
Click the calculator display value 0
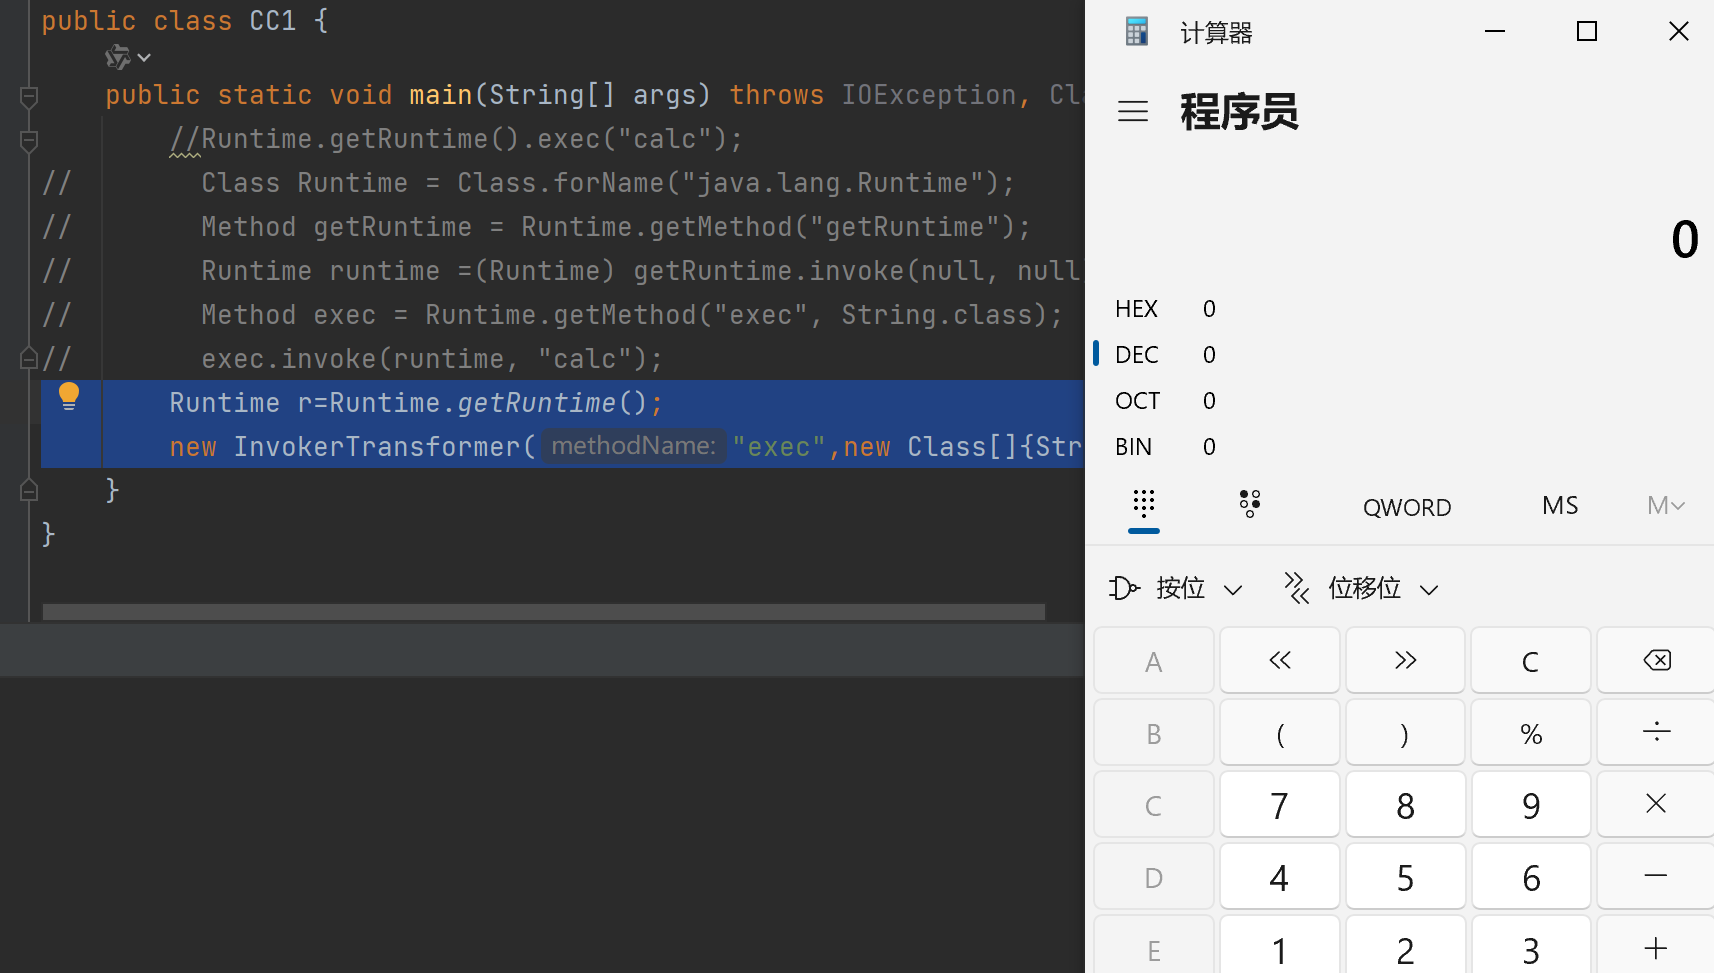1685,240
